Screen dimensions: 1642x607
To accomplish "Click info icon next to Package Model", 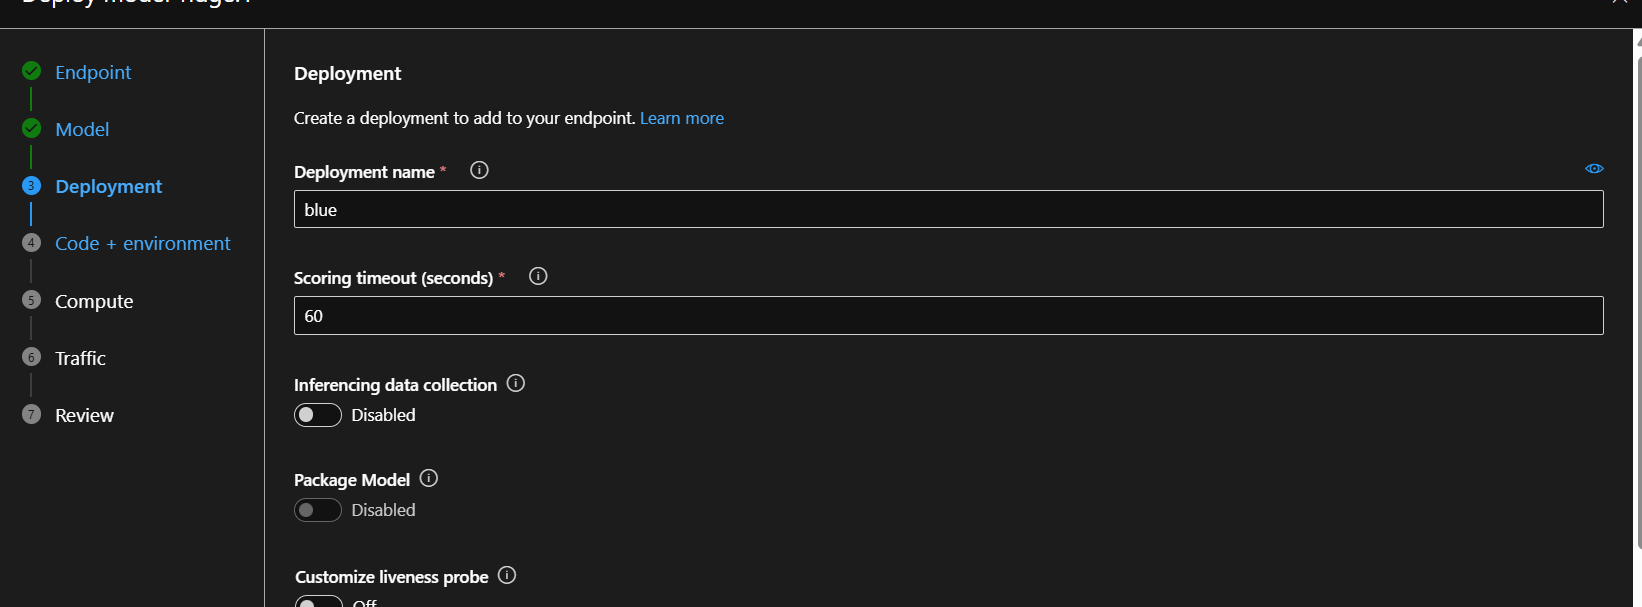I will pos(429,478).
